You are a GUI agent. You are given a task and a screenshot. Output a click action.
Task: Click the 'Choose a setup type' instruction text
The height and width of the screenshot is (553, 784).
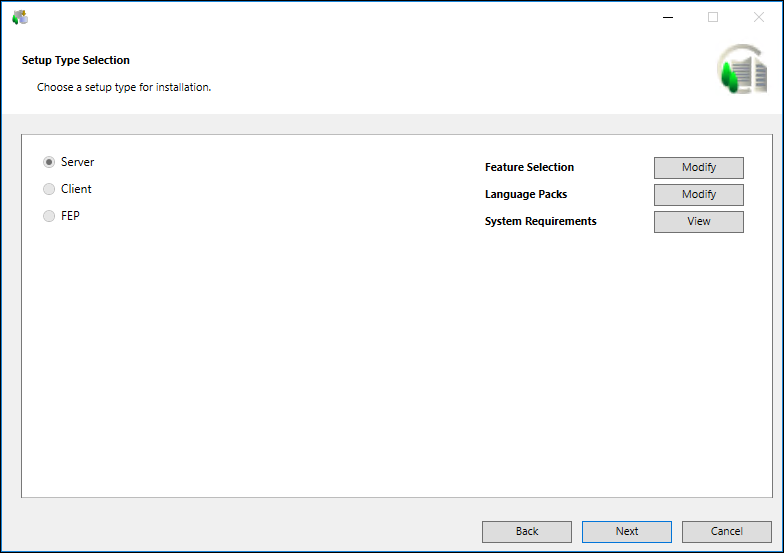124,88
